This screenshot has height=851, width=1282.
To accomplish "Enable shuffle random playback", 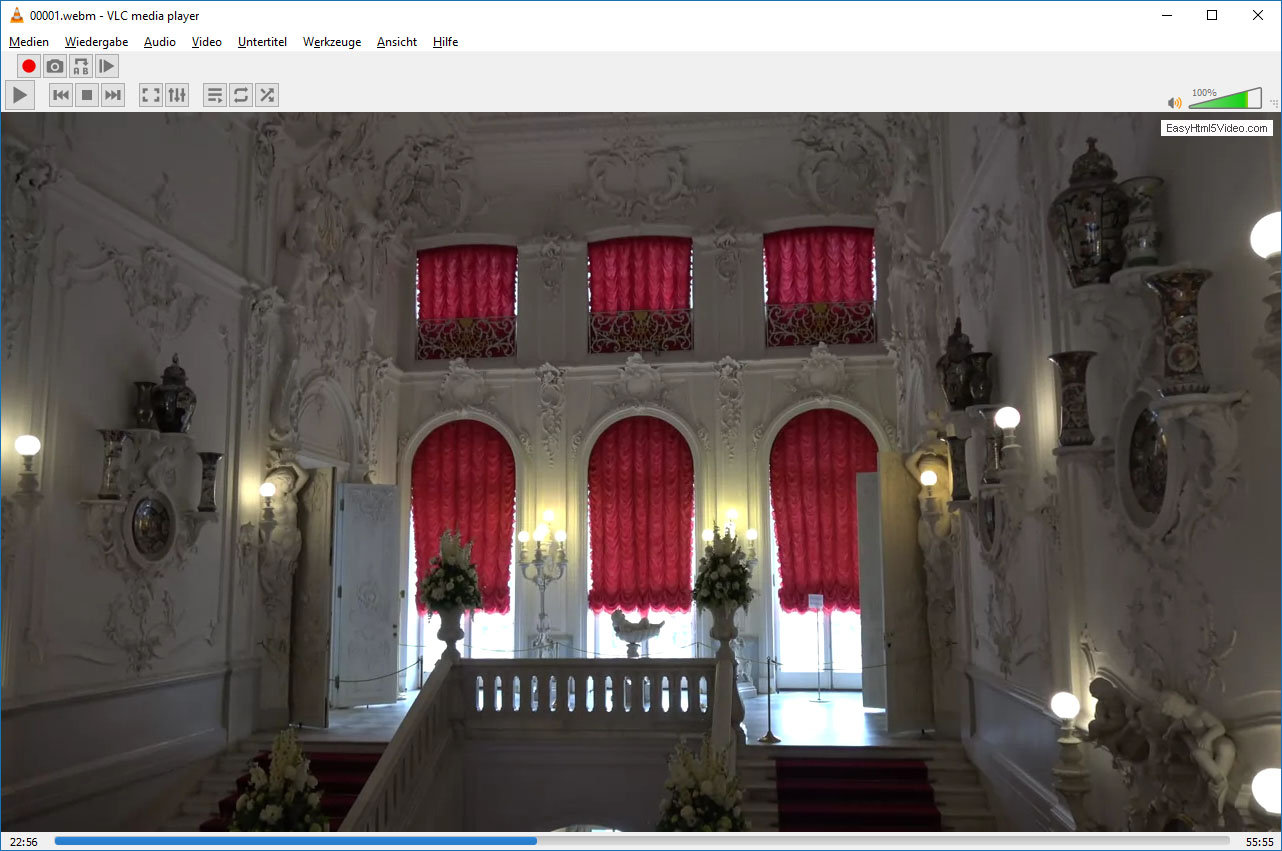I will pos(267,95).
